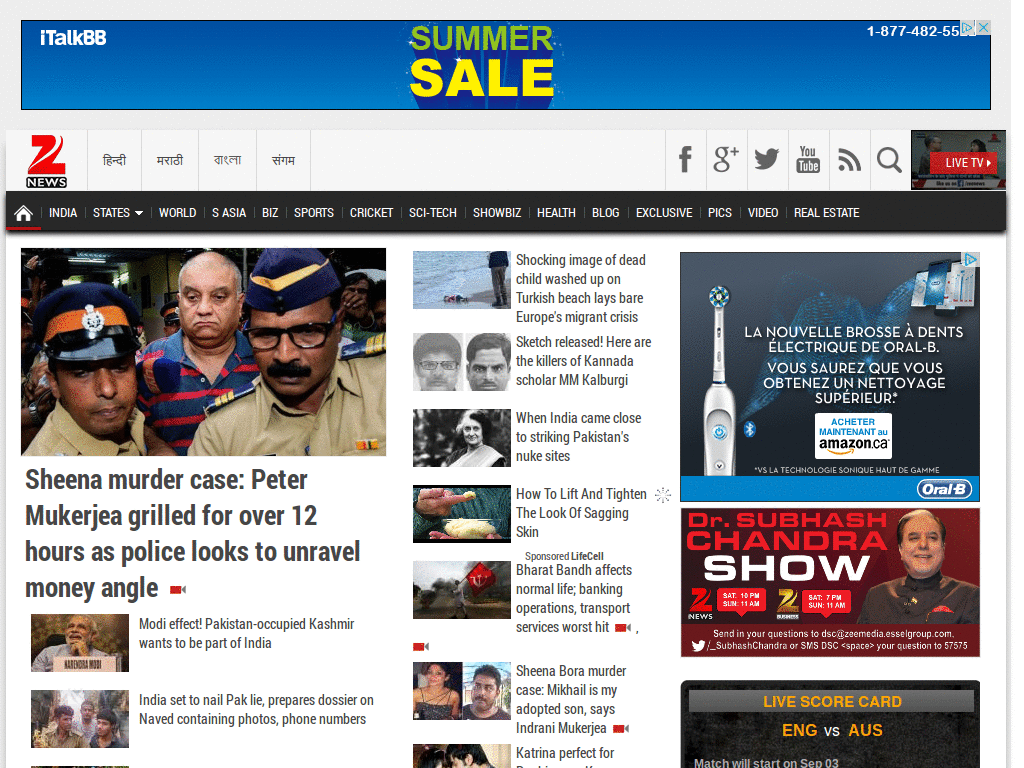The width and height of the screenshot is (1024, 768).
Task: Open the Sangam language link
Action: click(x=283, y=160)
